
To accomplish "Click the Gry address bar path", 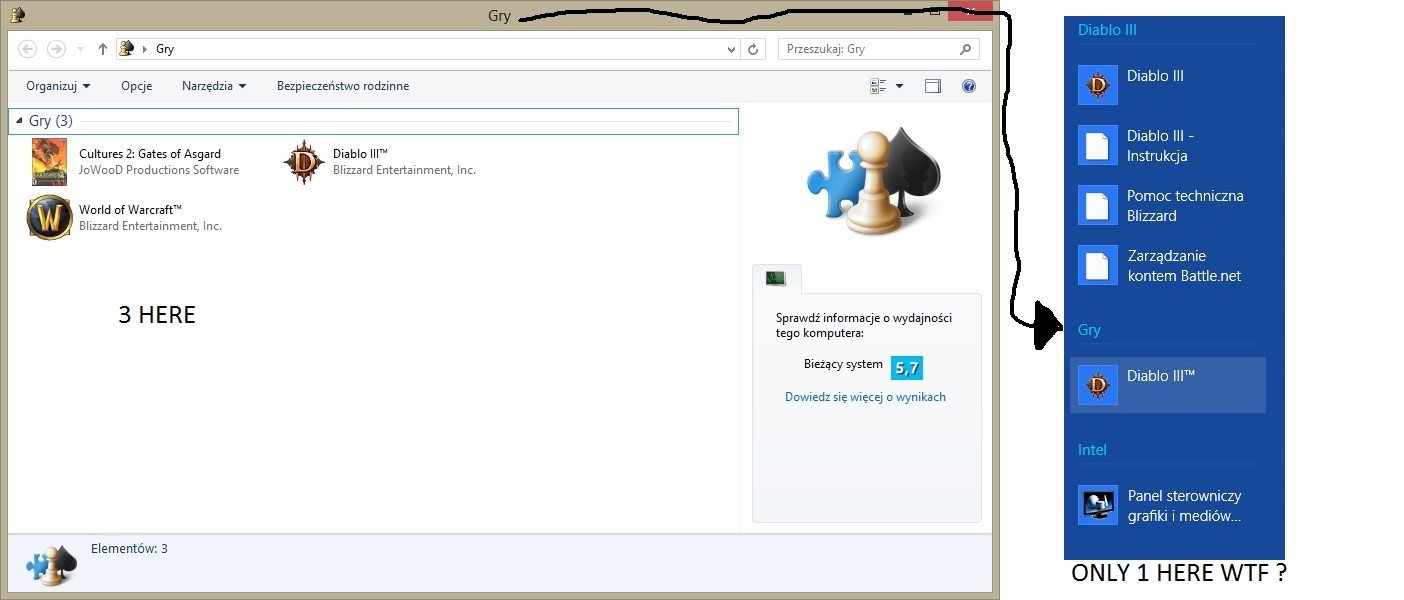I will [x=165, y=49].
